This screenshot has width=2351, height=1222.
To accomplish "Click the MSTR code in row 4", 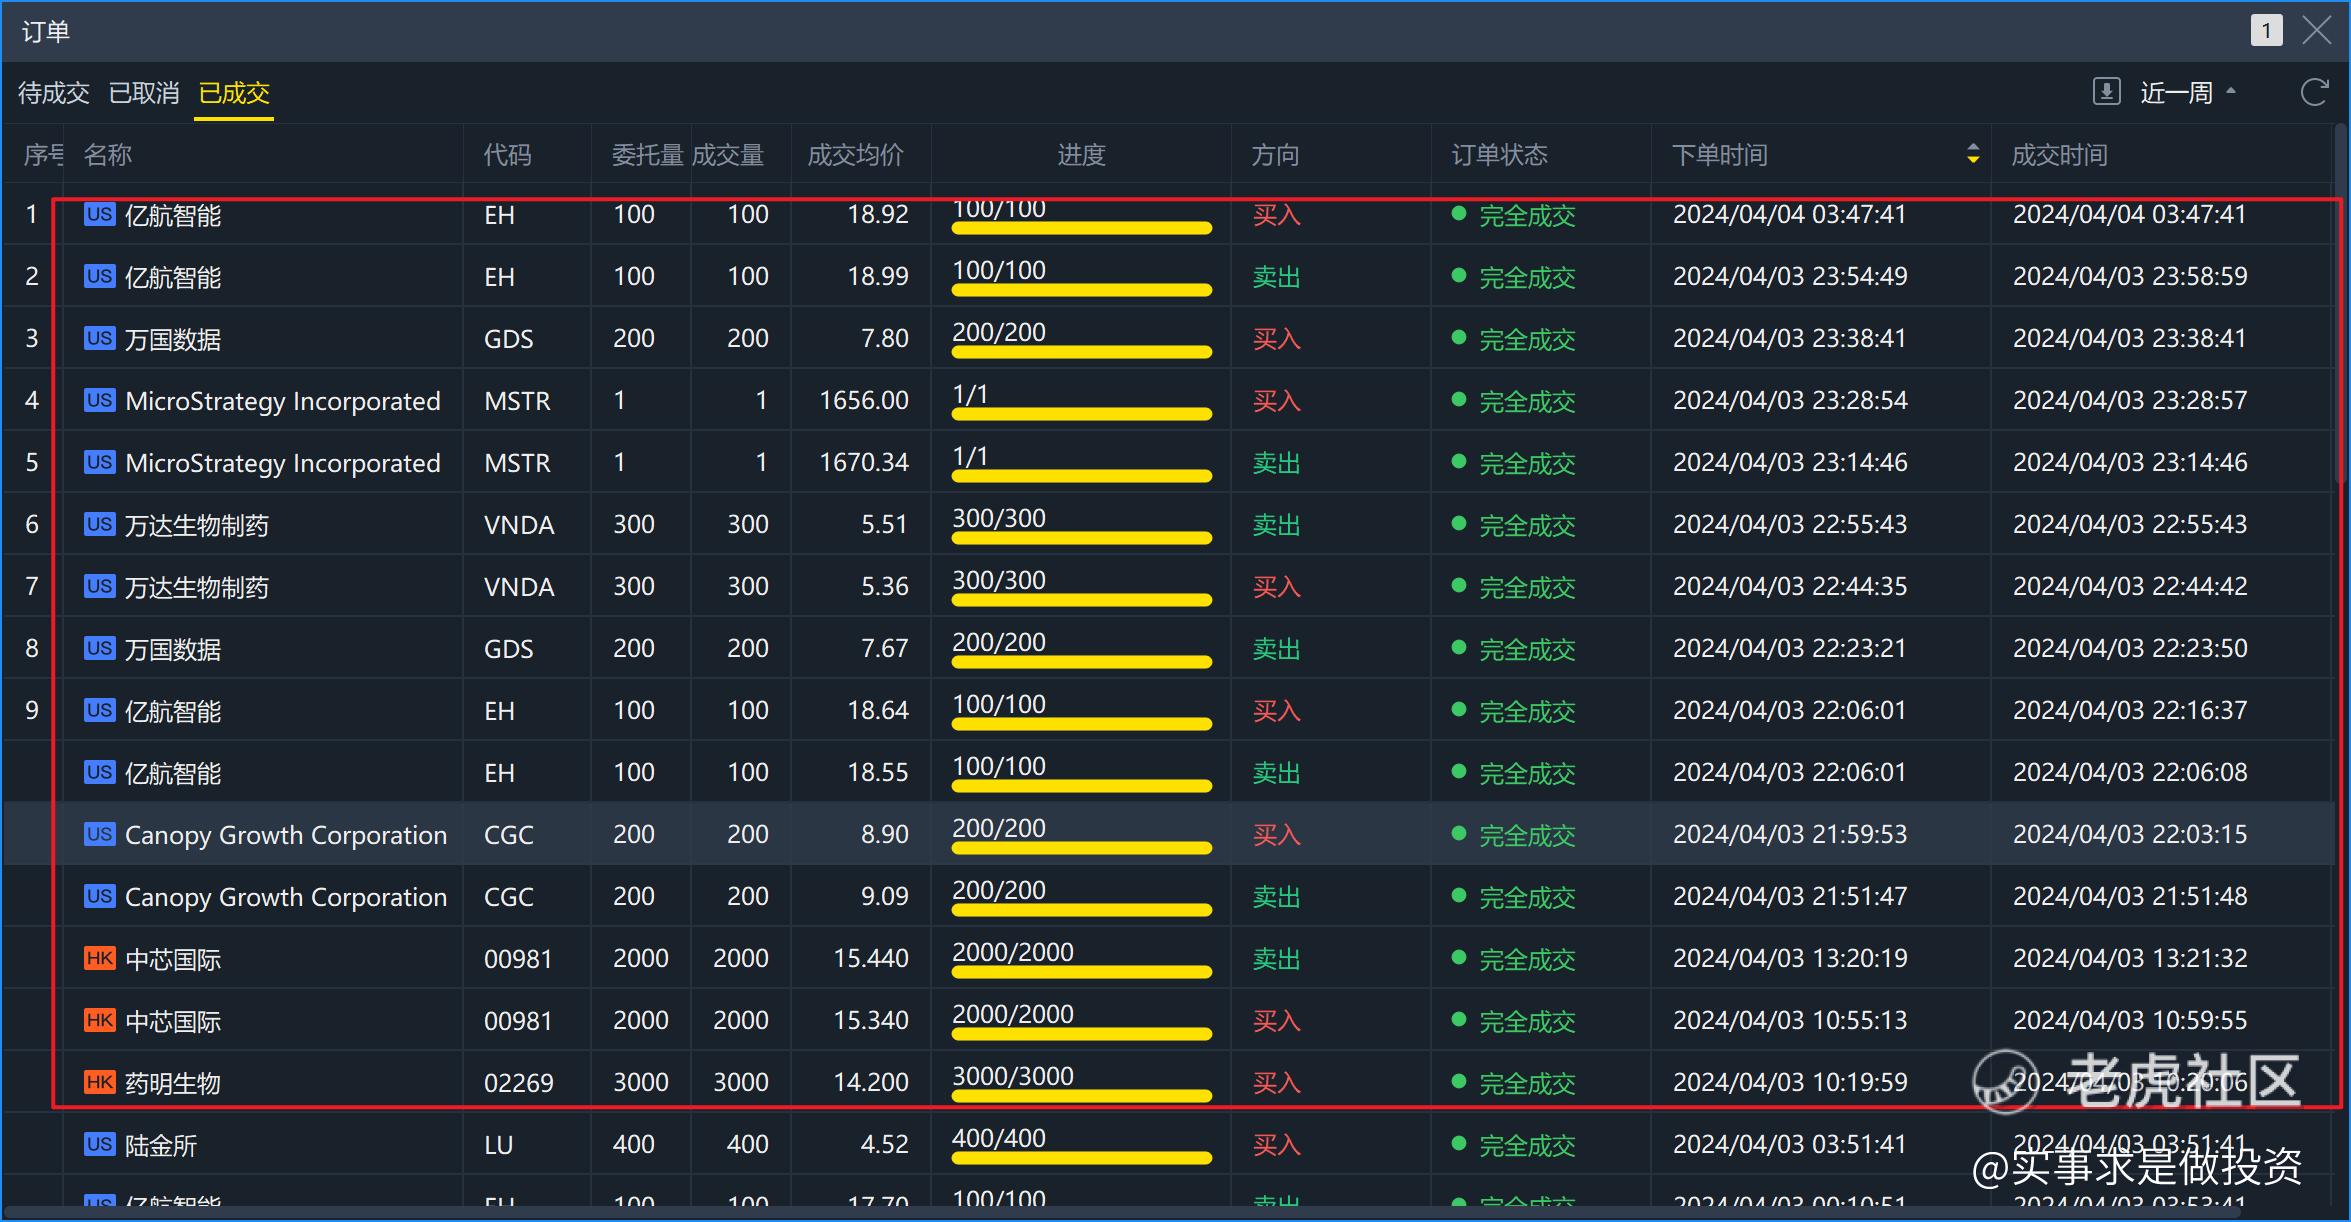I will click(x=517, y=401).
